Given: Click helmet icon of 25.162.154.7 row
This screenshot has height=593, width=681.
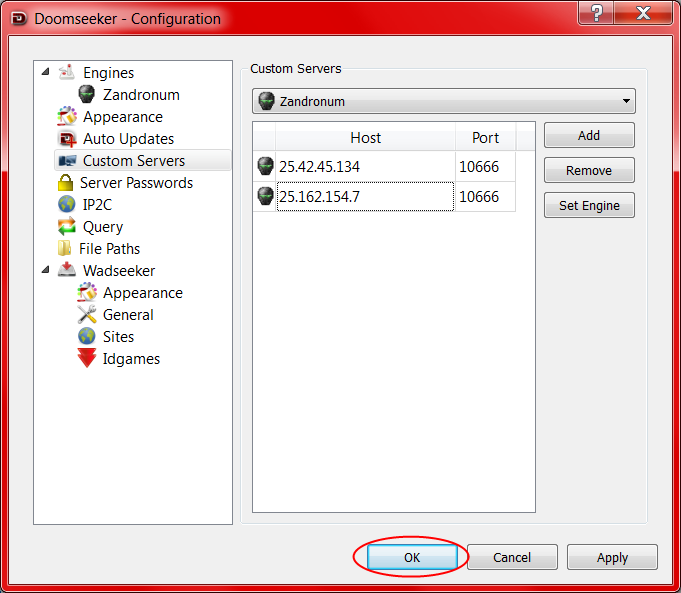Looking at the screenshot, I should click(x=265, y=196).
